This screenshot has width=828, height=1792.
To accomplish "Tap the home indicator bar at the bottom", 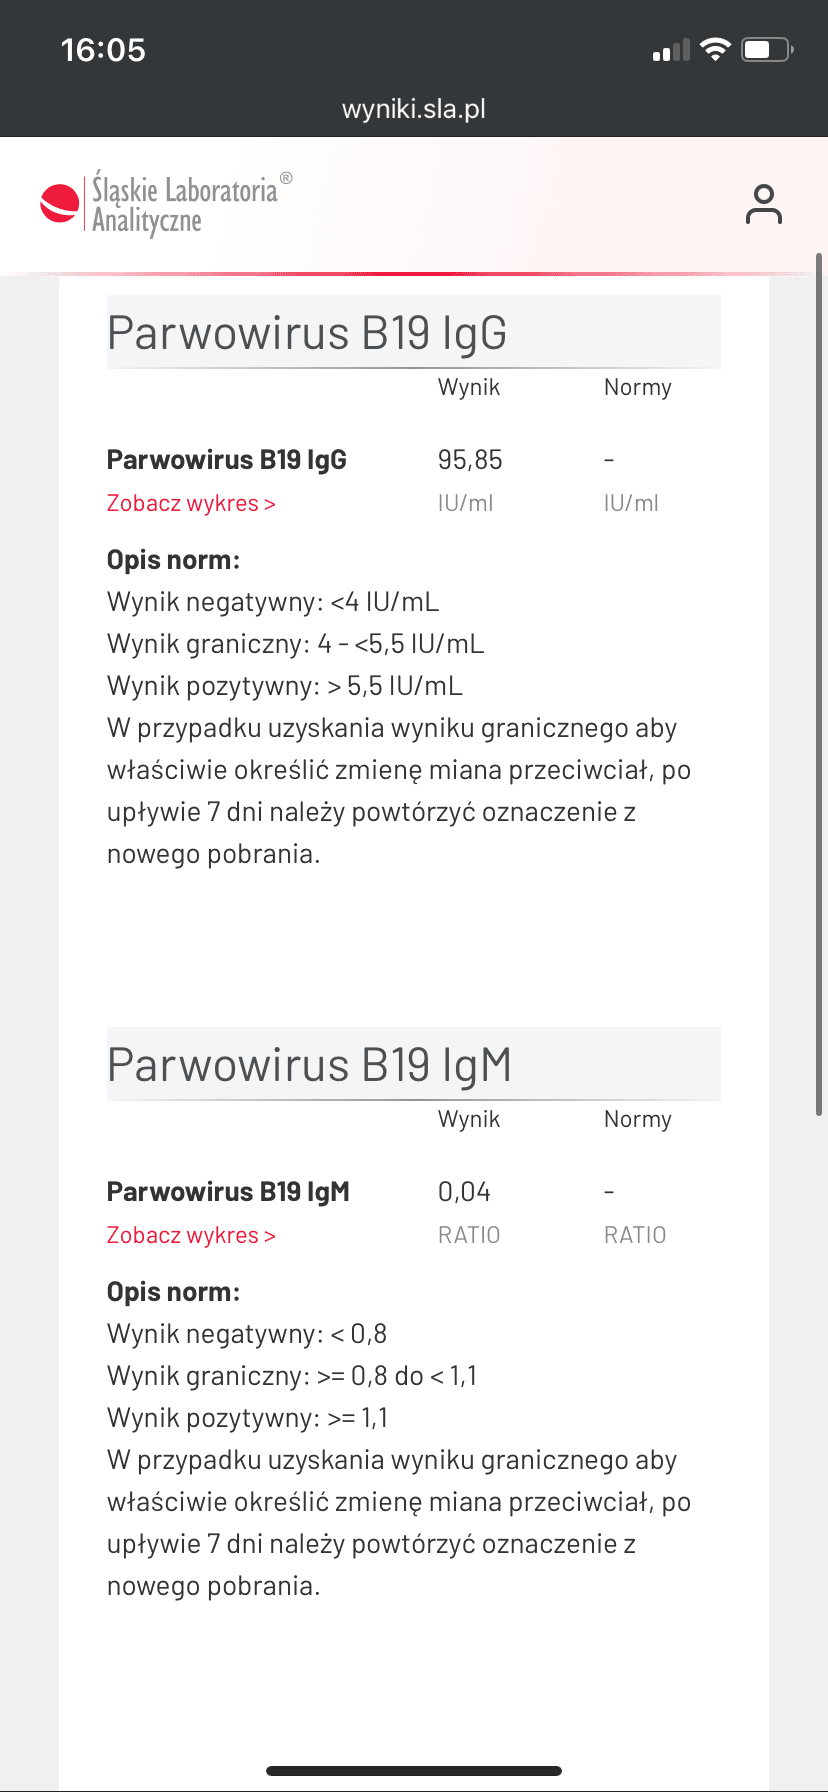I will (x=414, y=1771).
